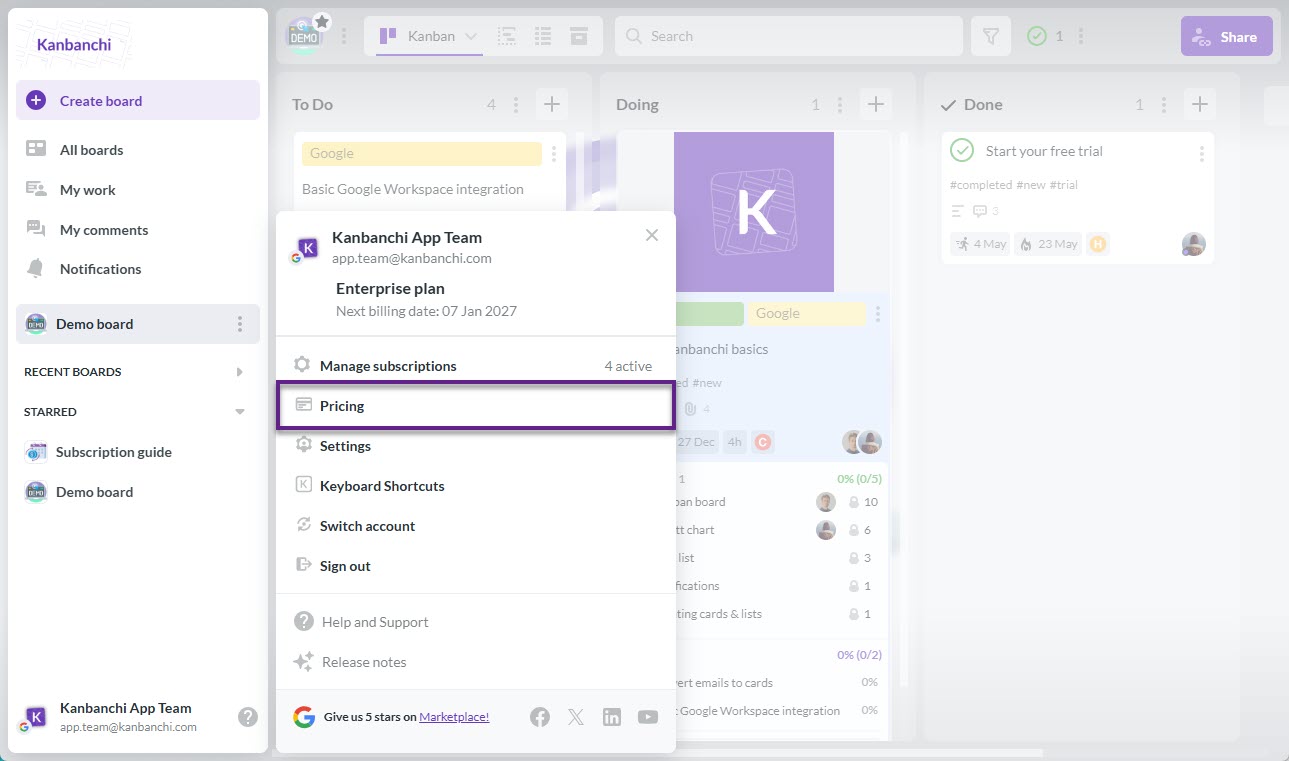Click the 23 May due date chip
Viewport: 1289px width, 761px height.
click(x=1048, y=244)
